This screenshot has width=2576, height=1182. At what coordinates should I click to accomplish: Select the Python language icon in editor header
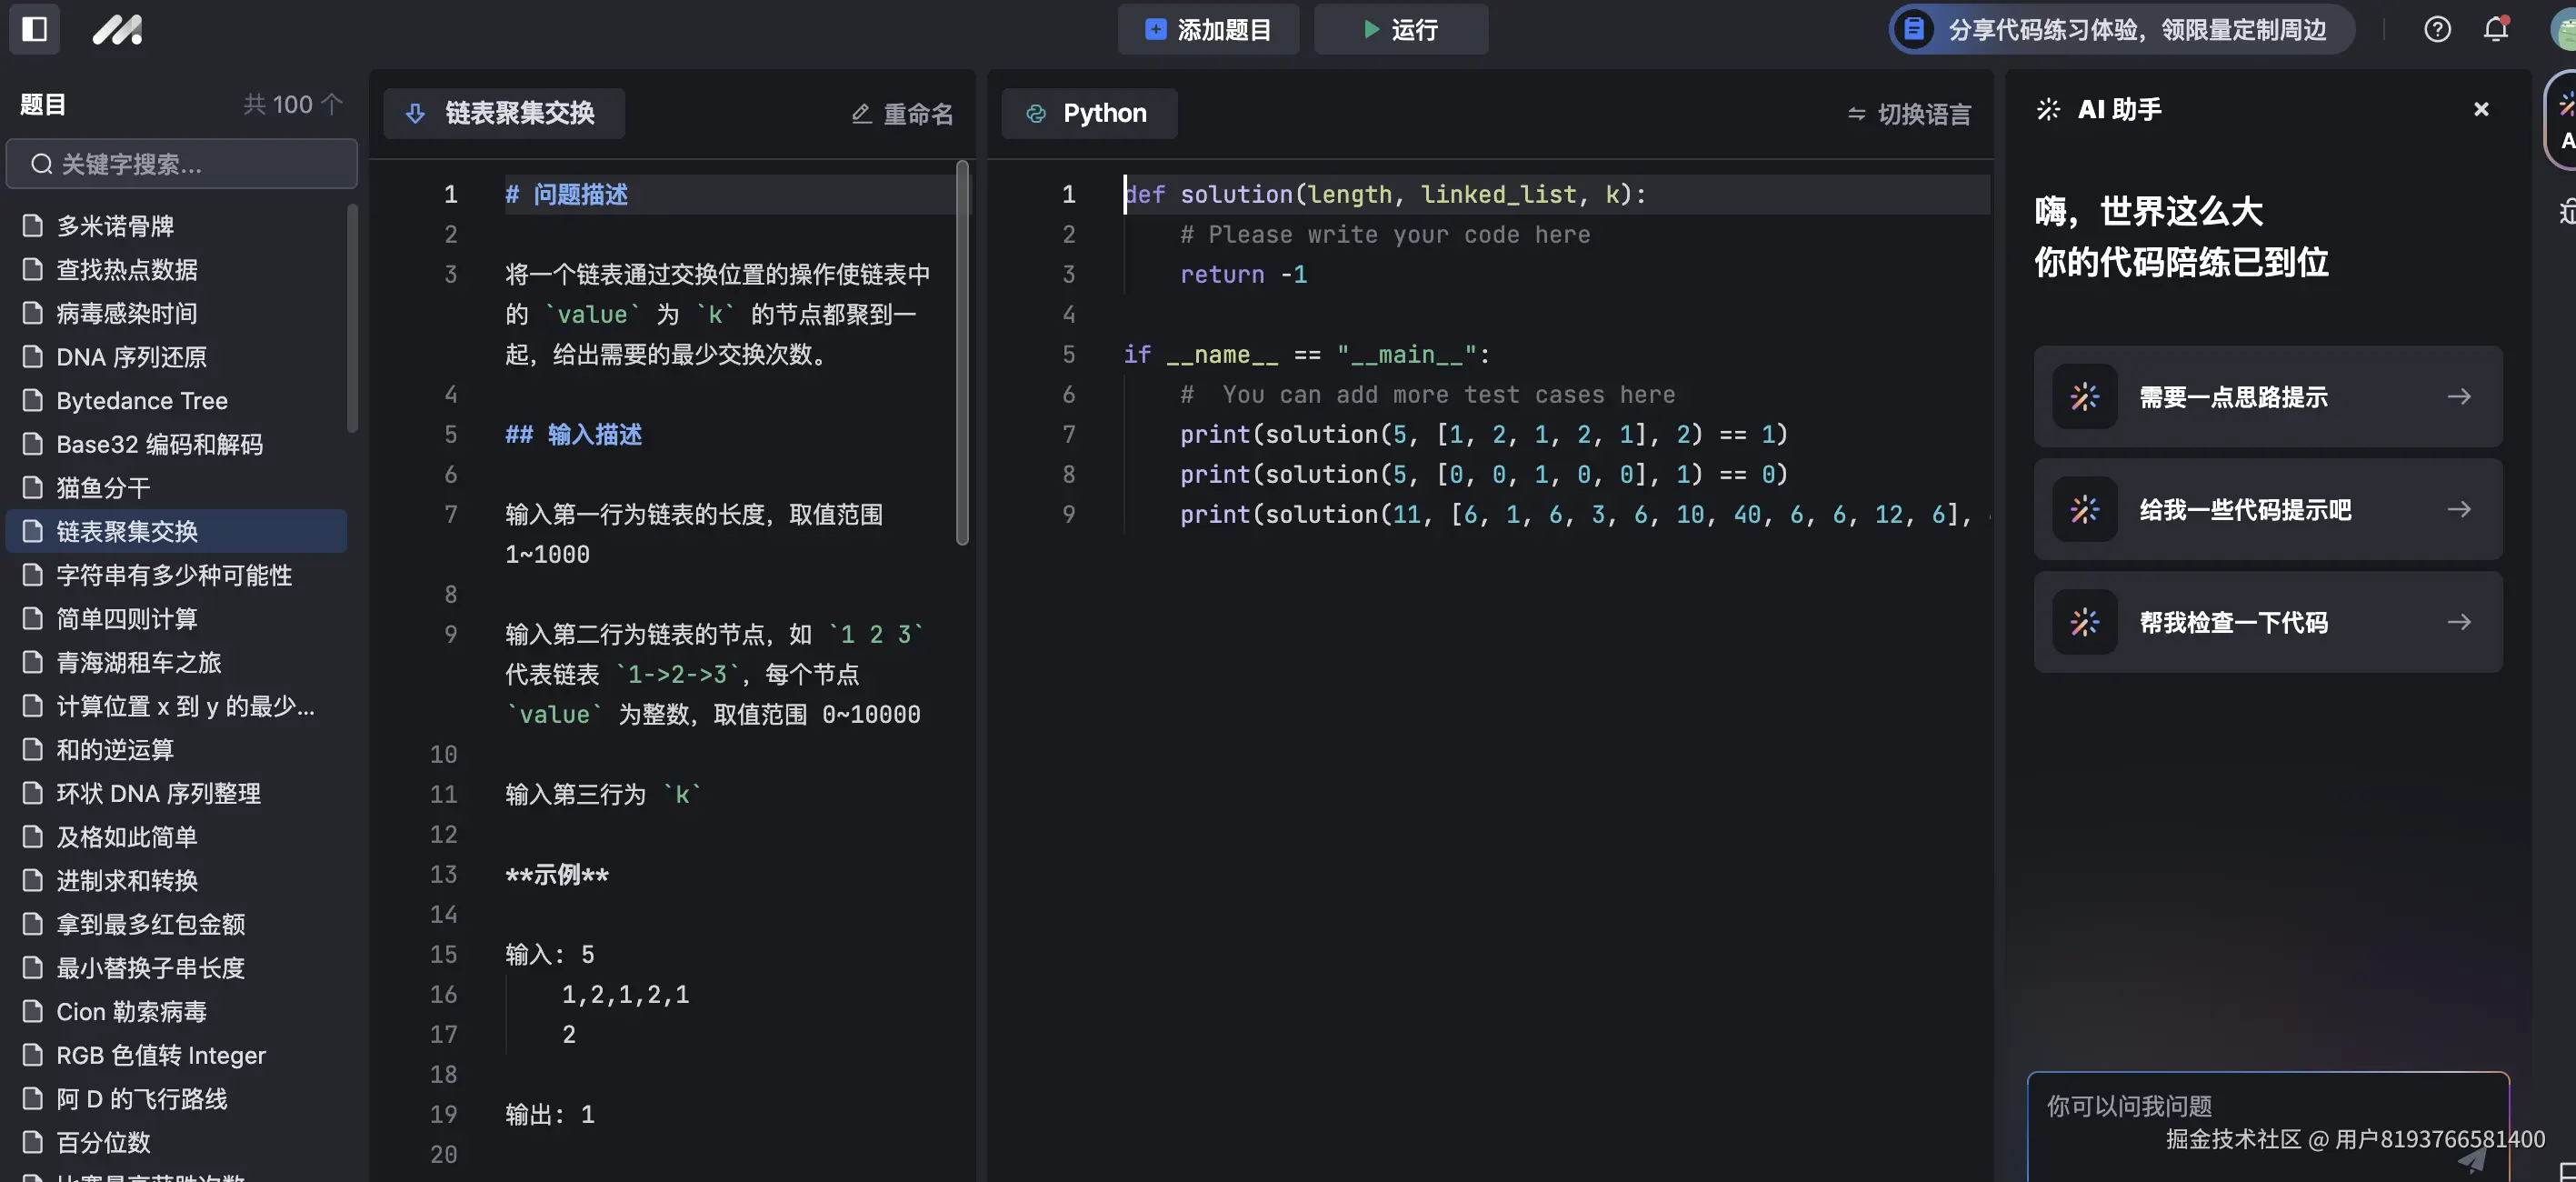click(x=1037, y=113)
